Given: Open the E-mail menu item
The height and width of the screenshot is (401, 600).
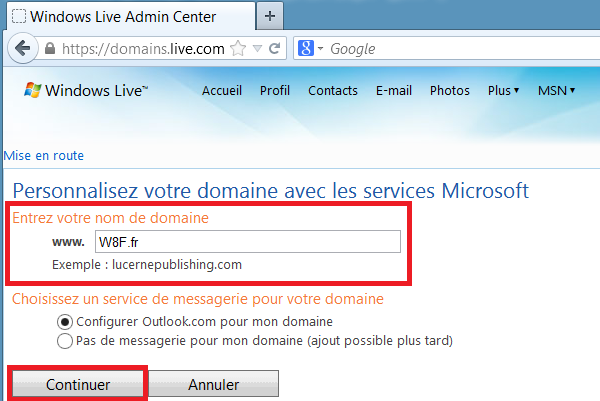Looking at the screenshot, I should coord(394,91).
